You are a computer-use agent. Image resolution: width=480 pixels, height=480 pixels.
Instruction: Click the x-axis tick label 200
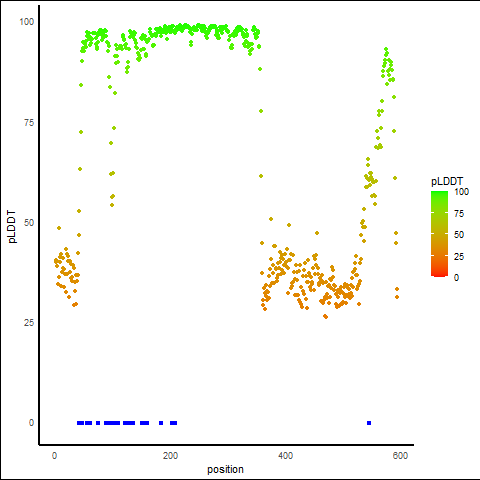[170, 456]
